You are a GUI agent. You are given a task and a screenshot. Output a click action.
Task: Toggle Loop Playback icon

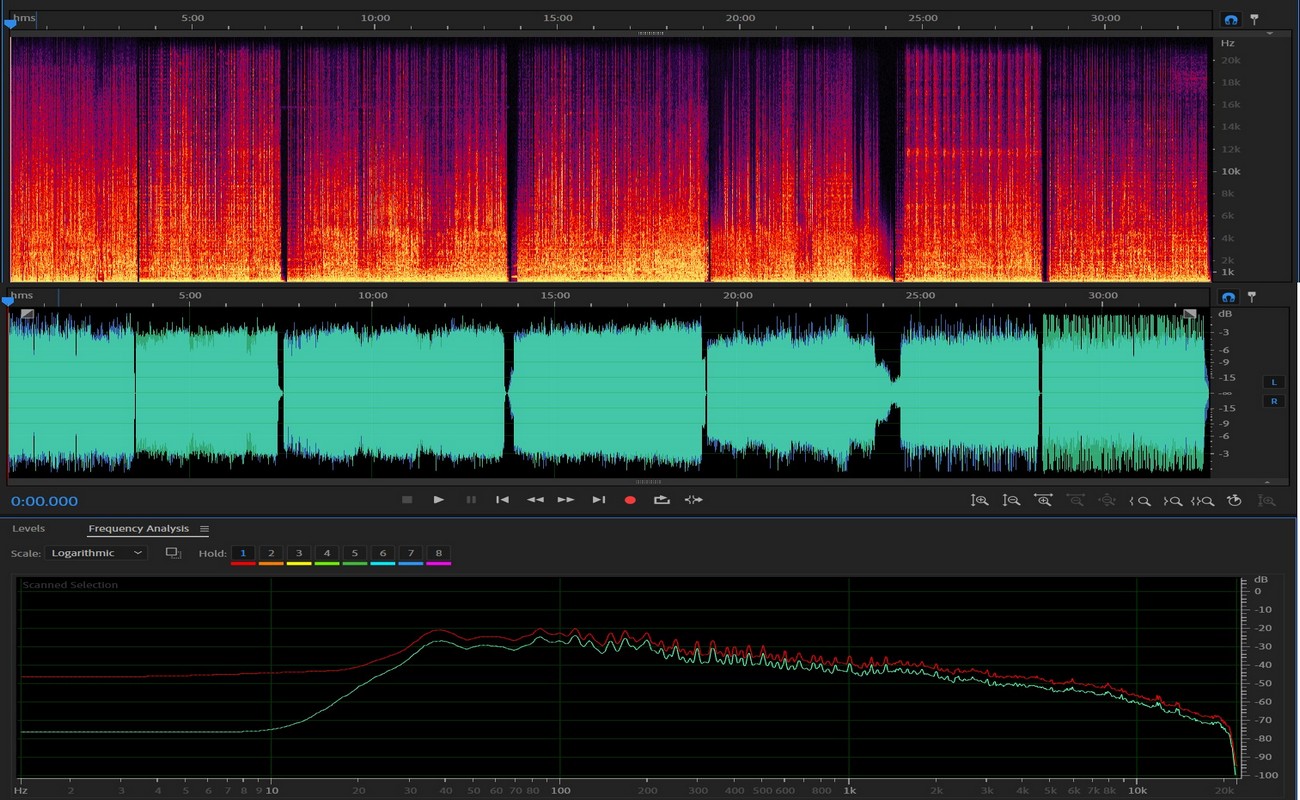(661, 500)
